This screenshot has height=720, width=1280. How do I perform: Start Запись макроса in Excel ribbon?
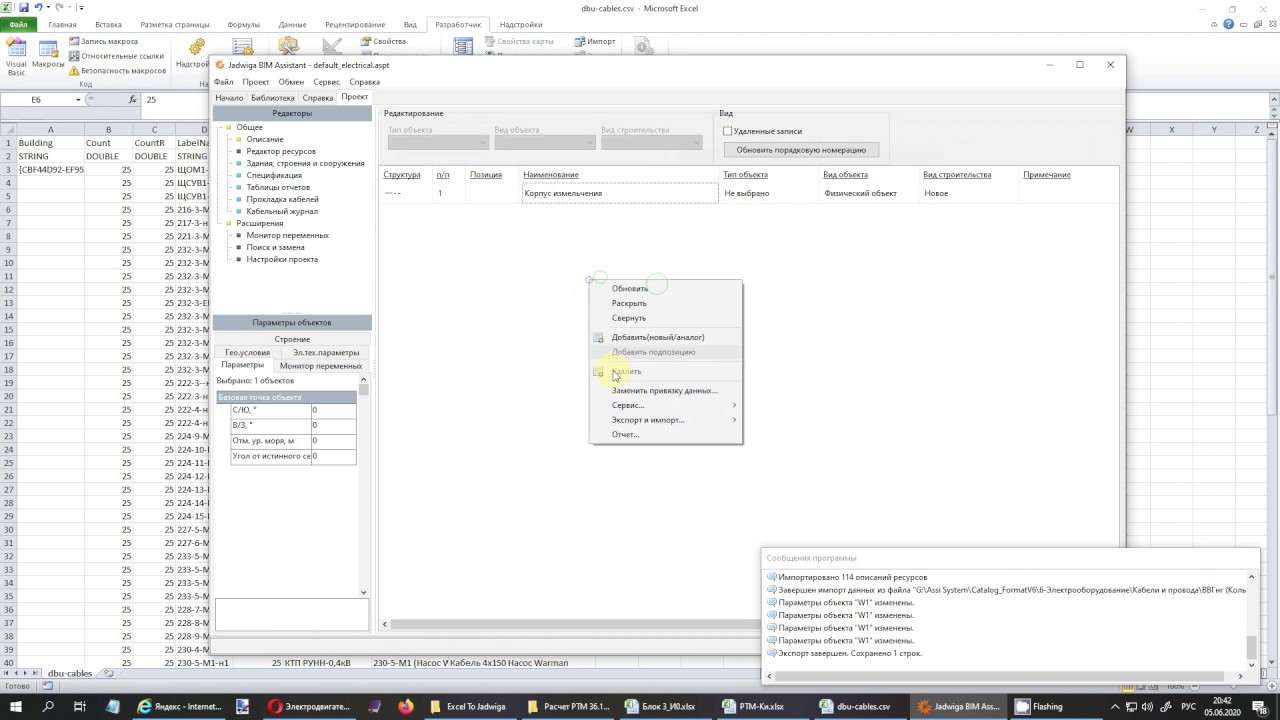coord(103,42)
